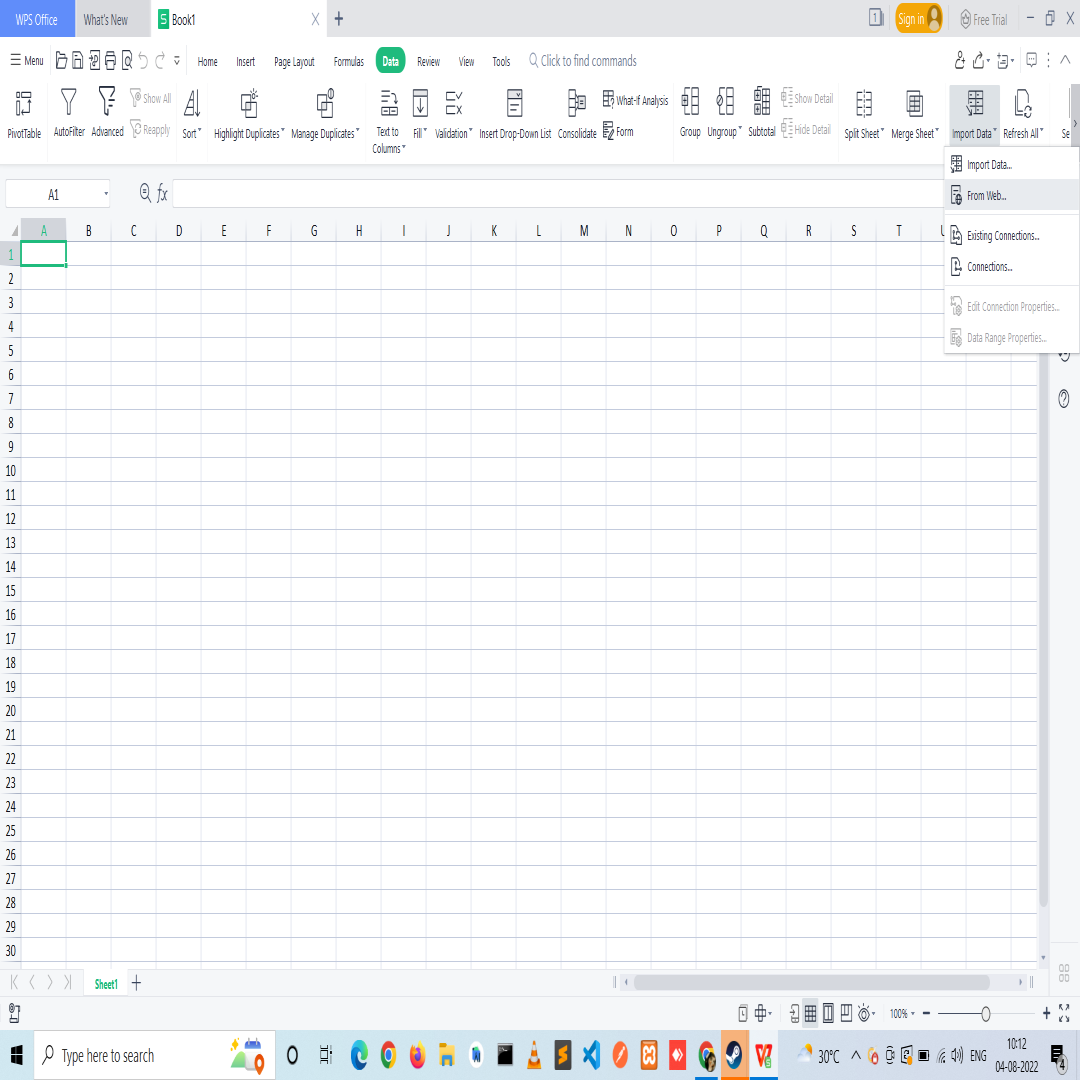Click the Insert Drop-Down List icon
The width and height of the screenshot is (1080, 1080).
(x=515, y=103)
